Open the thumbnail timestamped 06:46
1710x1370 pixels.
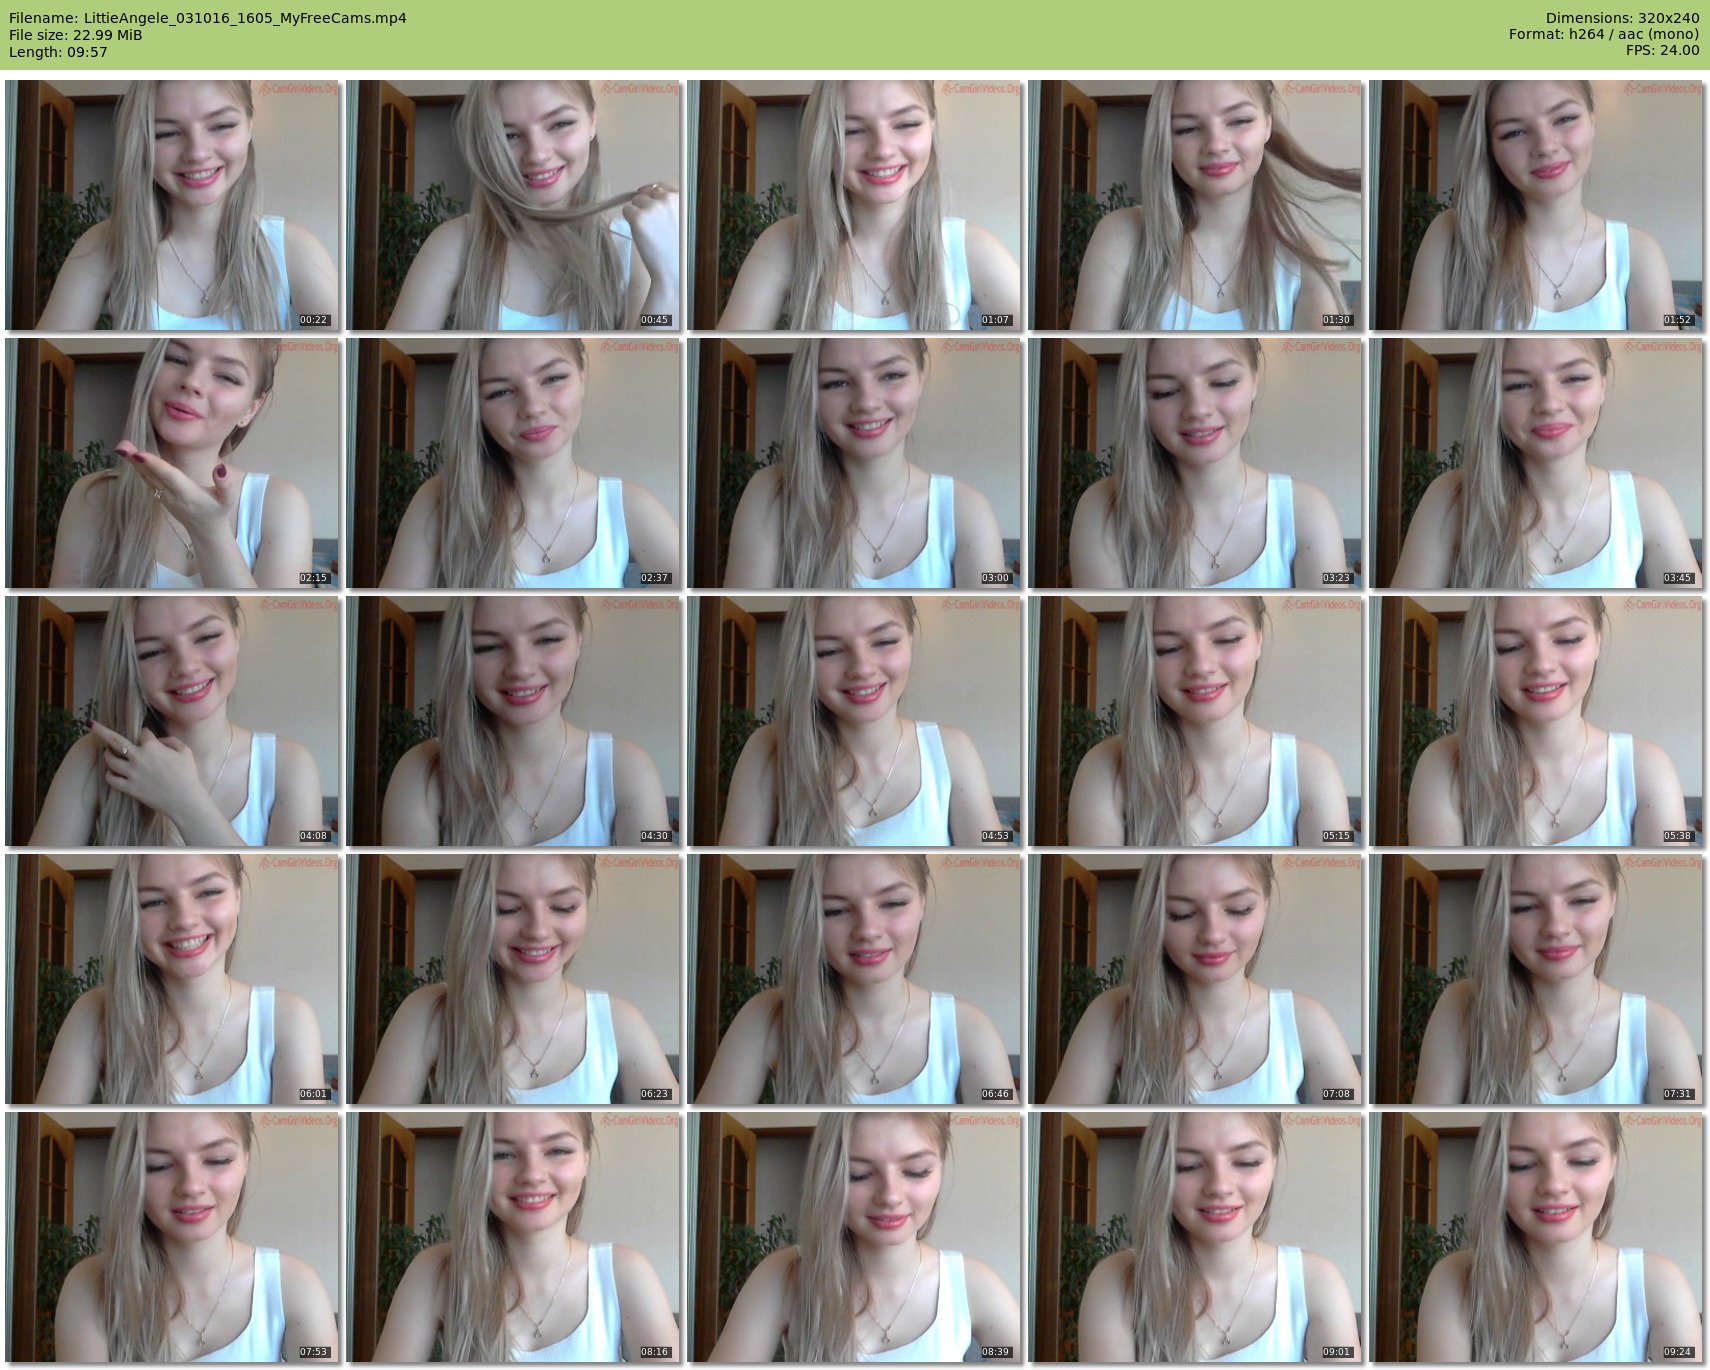pos(854,978)
